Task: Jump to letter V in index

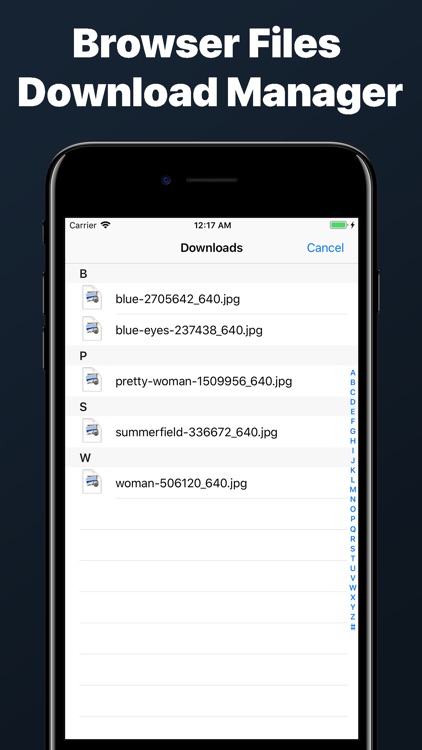Action: click(x=353, y=578)
